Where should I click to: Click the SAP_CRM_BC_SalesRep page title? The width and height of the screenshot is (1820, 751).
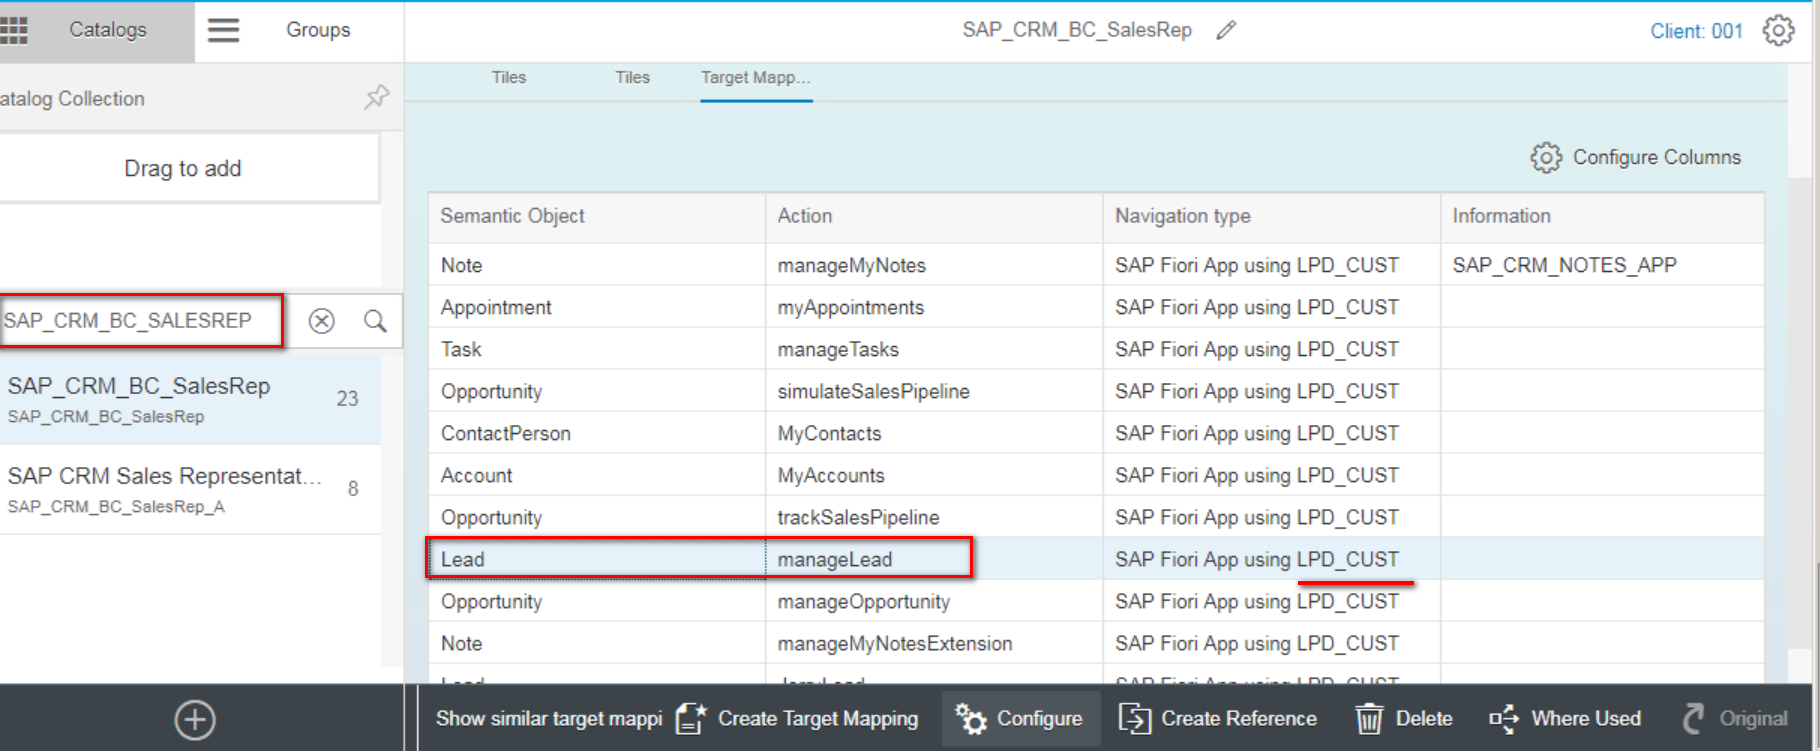pyautogui.click(x=1077, y=30)
